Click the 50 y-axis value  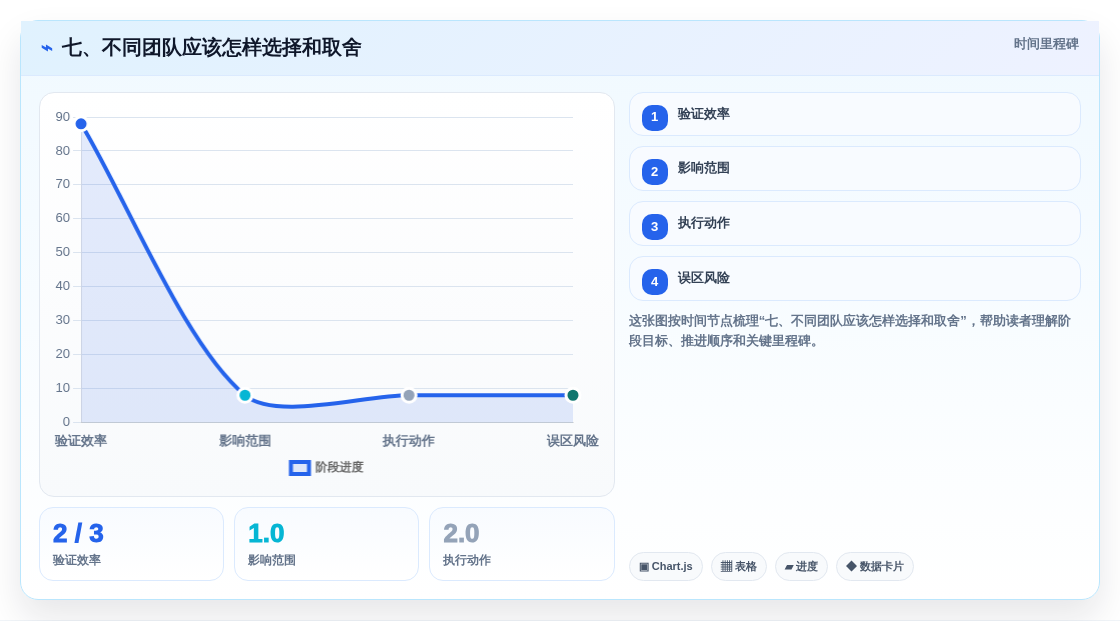[x=63, y=252]
